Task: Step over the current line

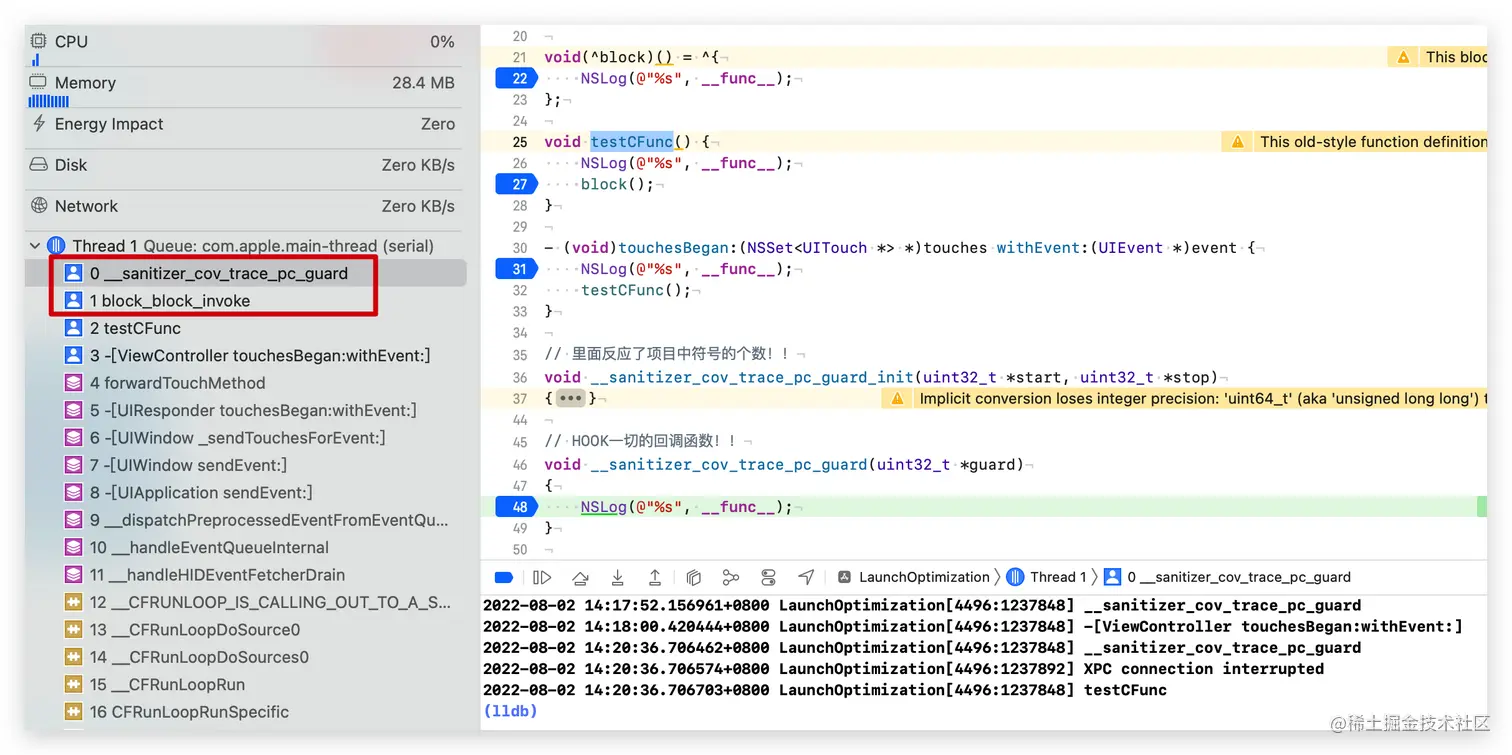Action: coord(580,577)
